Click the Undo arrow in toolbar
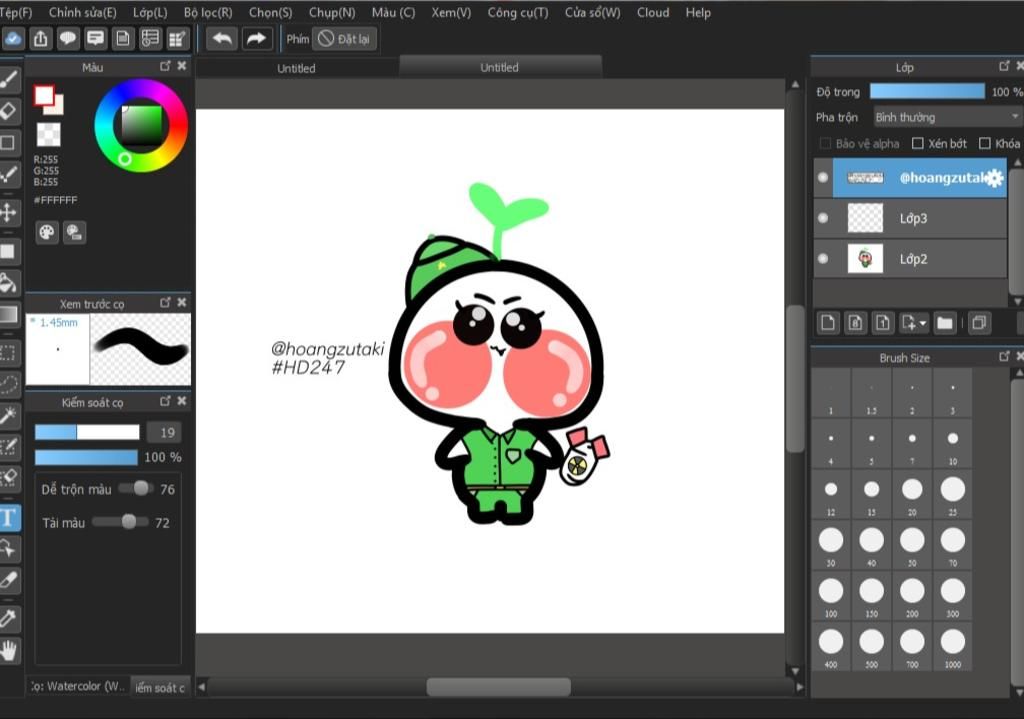The width and height of the screenshot is (1024, 719). (x=222, y=39)
